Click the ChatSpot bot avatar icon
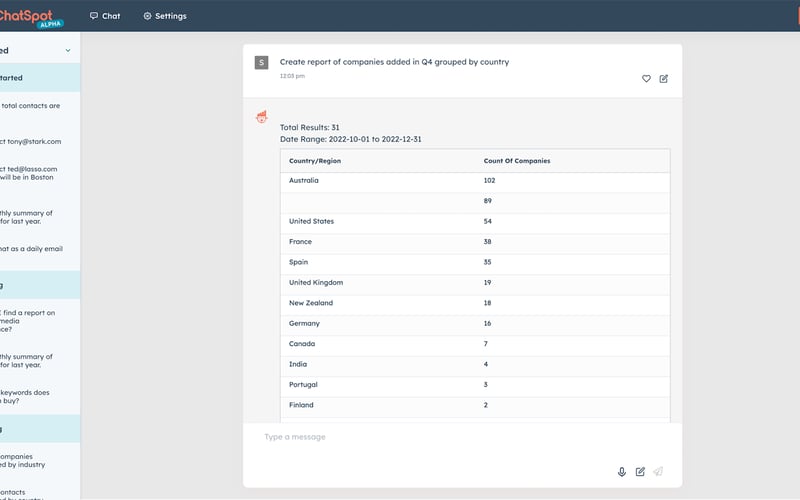The image size is (800, 500). (x=262, y=117)
